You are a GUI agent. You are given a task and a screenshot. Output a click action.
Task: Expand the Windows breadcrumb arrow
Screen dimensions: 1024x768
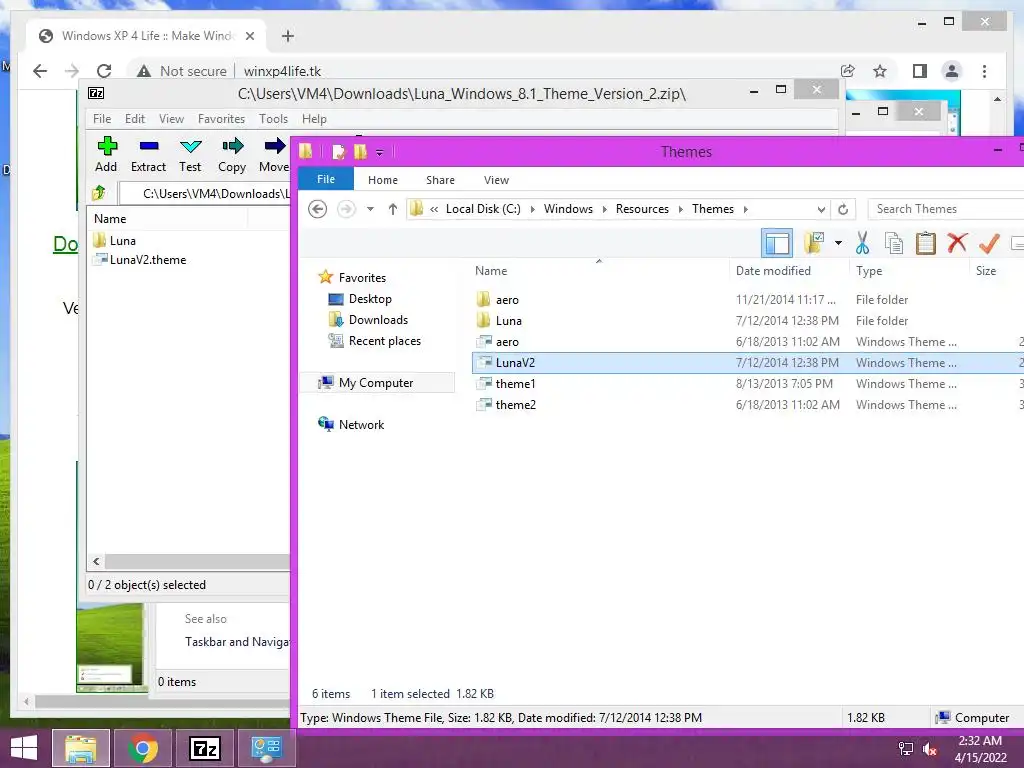(x=604, y=209)
